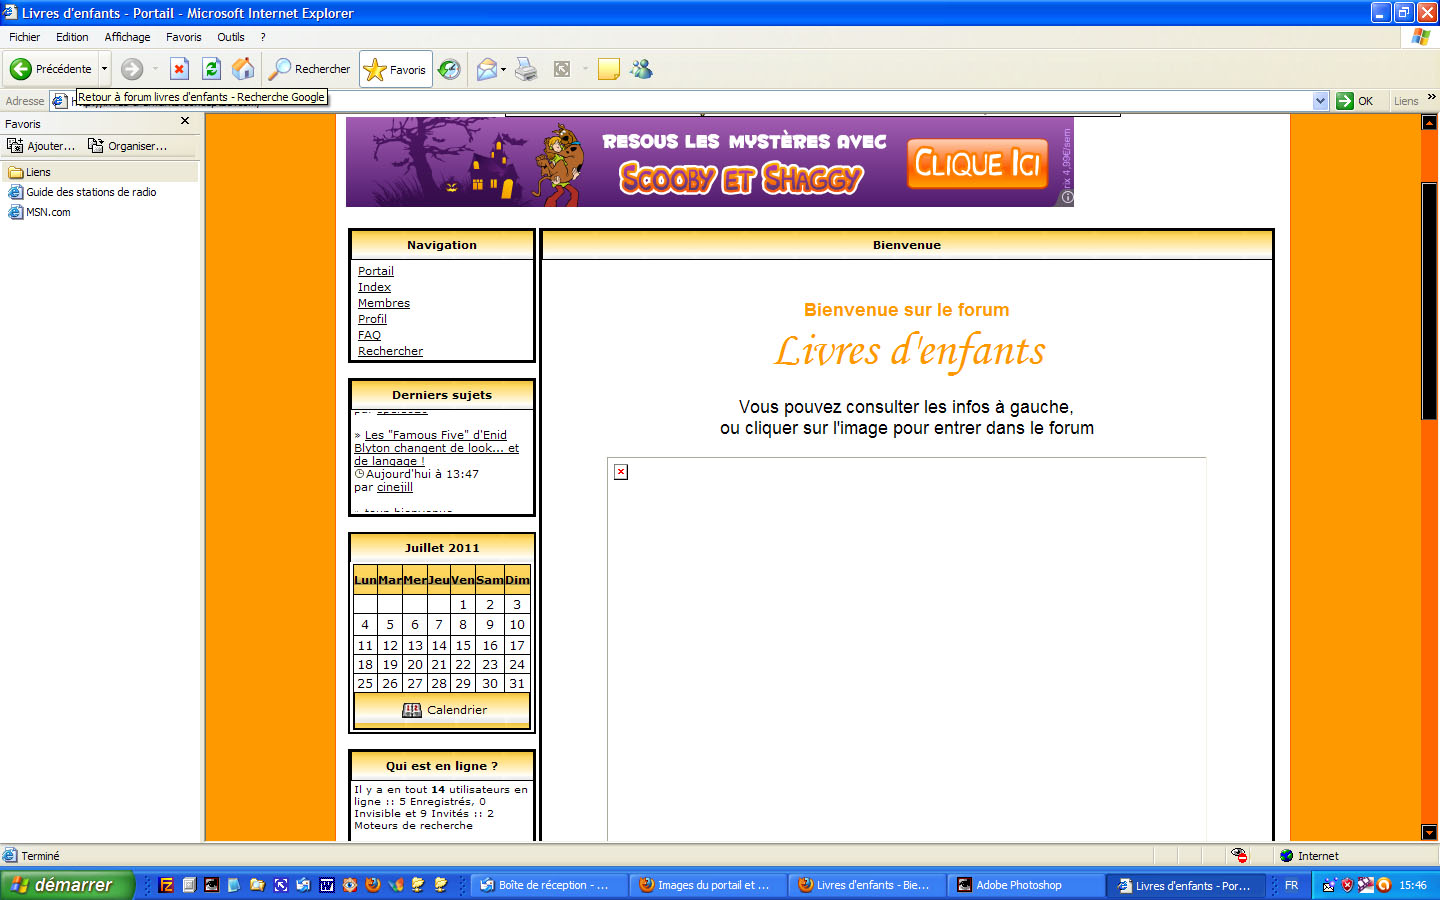
Task: Toggle the Favoris star button in toolbar
Action: [x=396, y=70]
